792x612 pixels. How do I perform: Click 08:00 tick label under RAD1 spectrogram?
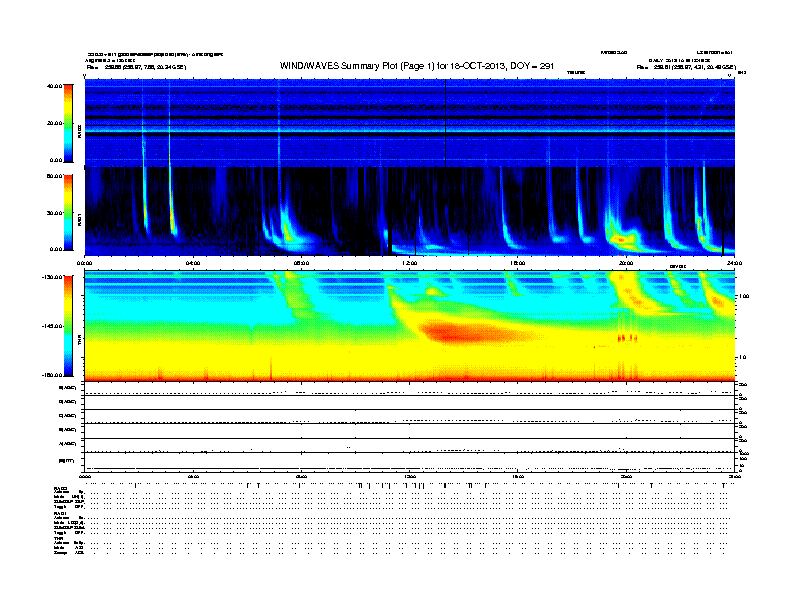coord(301,263)
